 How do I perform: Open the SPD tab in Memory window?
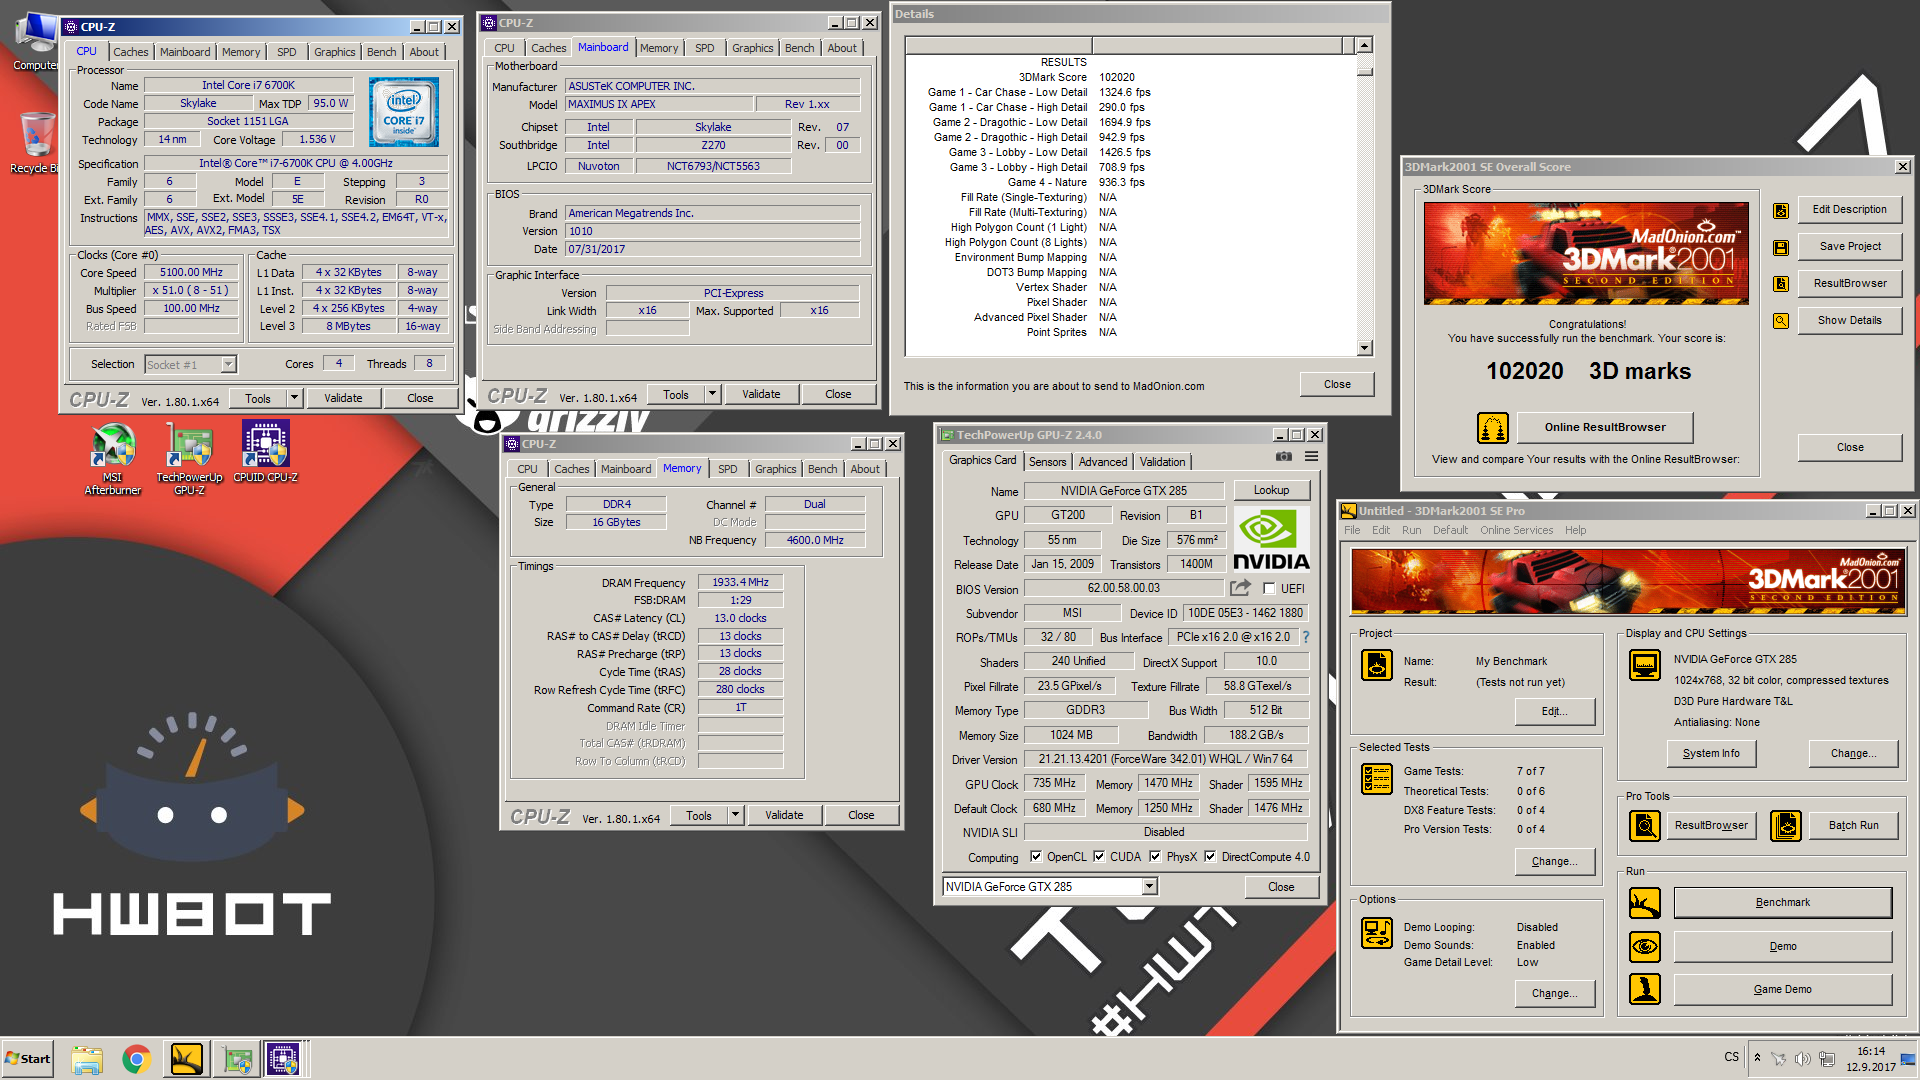pyautogui.click(x=727, y=469)
